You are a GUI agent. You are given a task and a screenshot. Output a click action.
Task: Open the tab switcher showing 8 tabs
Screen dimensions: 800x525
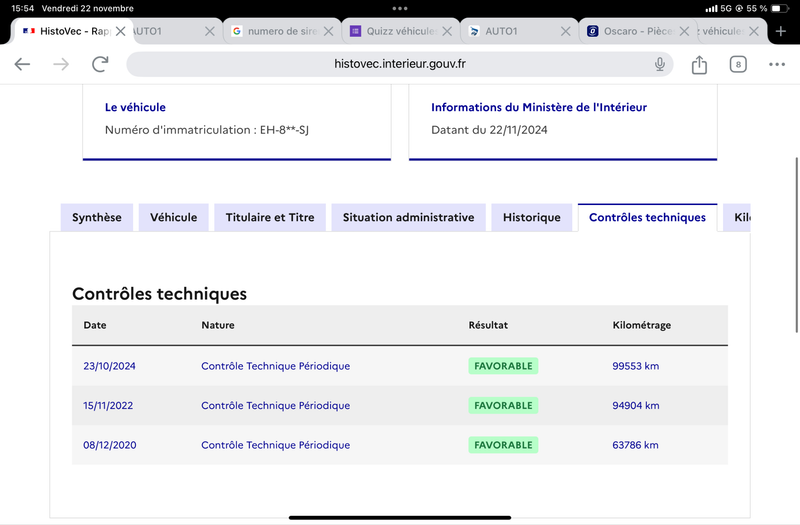point(738,64)
